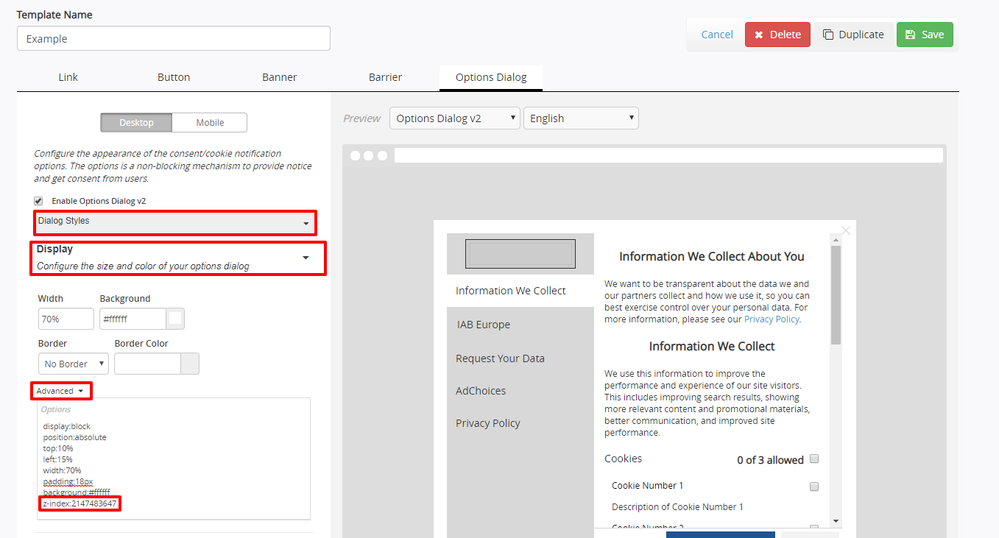999x538 pixels.
Task: Toggle the Cookie Number 1 checkbox
Action: [x=814, y=486]
